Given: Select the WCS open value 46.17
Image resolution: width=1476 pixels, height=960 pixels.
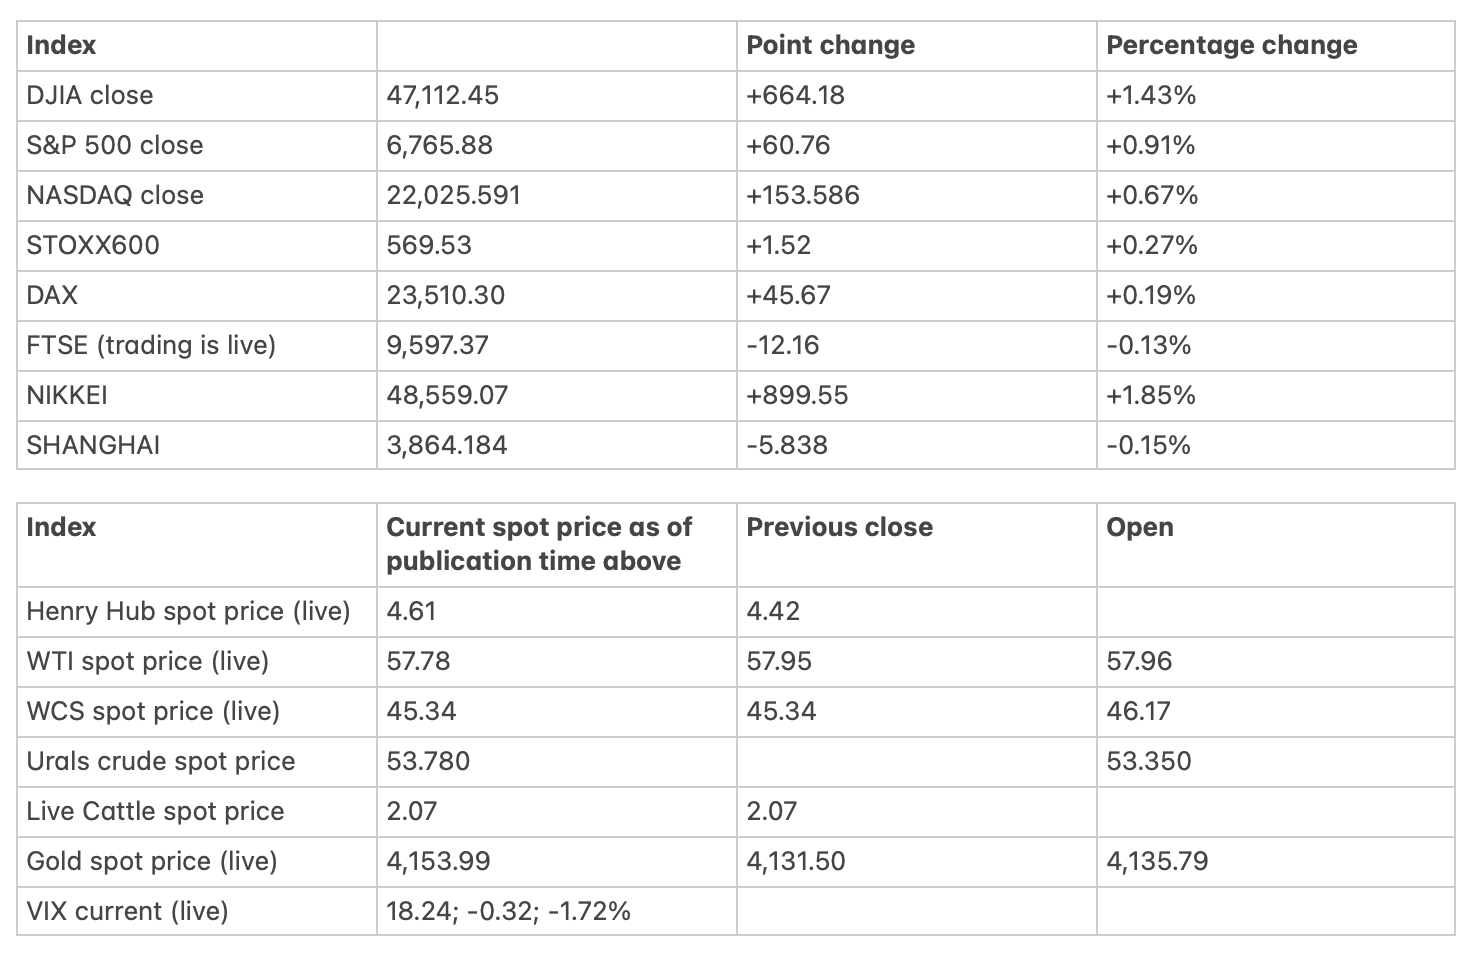Looking at the screenshot, I should click(1138, 711).
